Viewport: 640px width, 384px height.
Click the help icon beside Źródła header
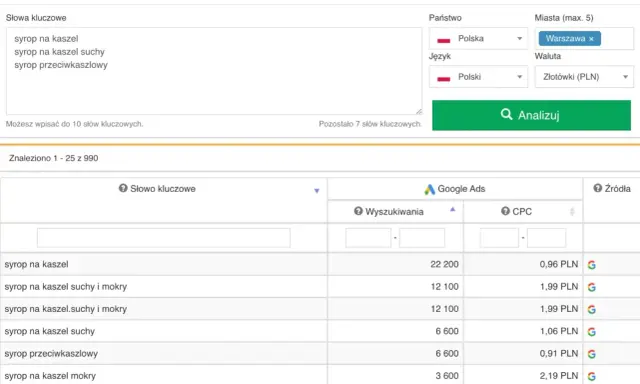598,188
